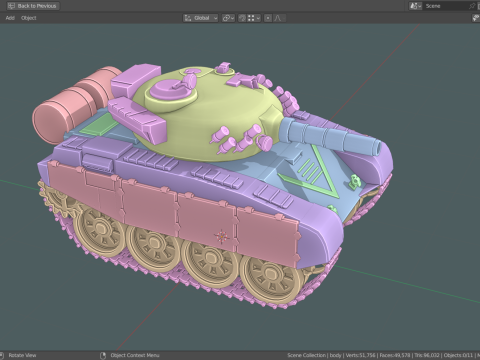Click the Faces:49,578 statistic
Screen dimensions: 480x360
point(395,355)
